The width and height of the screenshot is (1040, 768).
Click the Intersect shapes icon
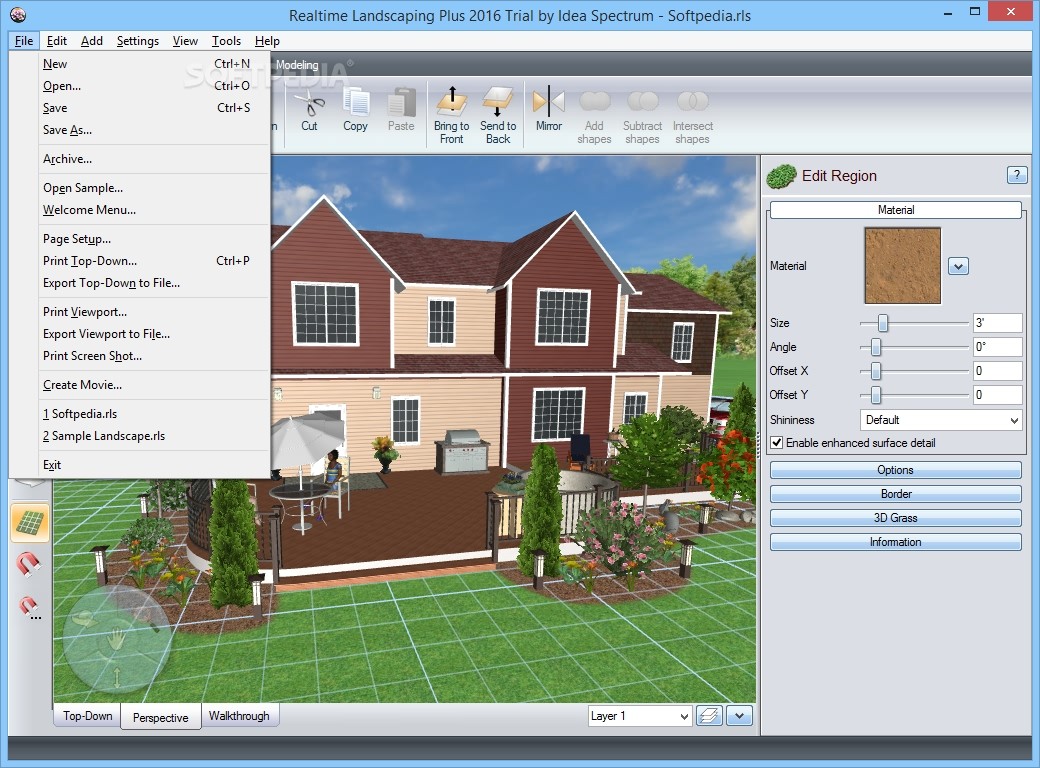point(692,101)
